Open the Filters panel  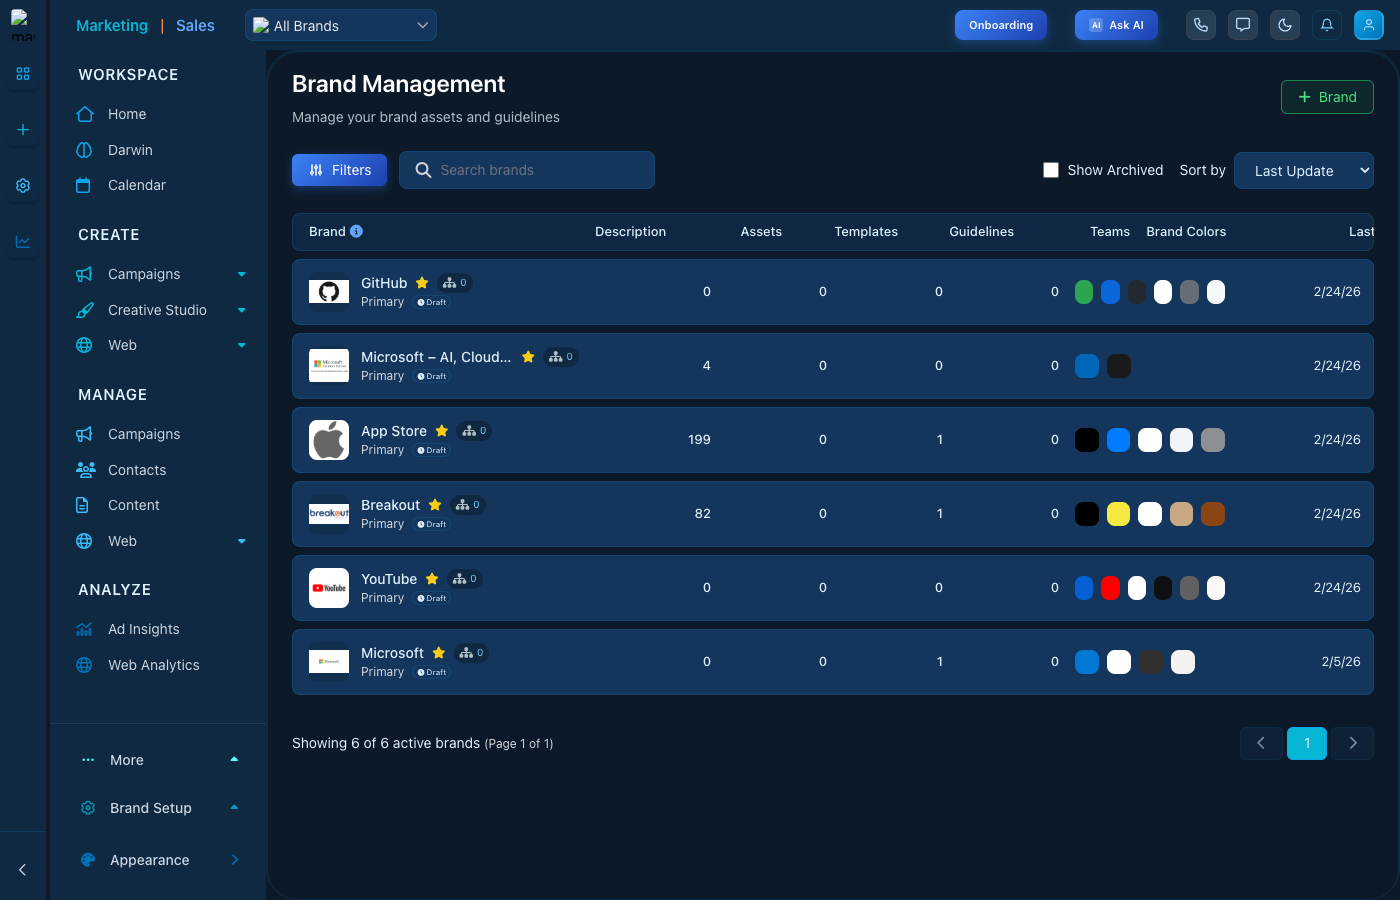[340, 170]
